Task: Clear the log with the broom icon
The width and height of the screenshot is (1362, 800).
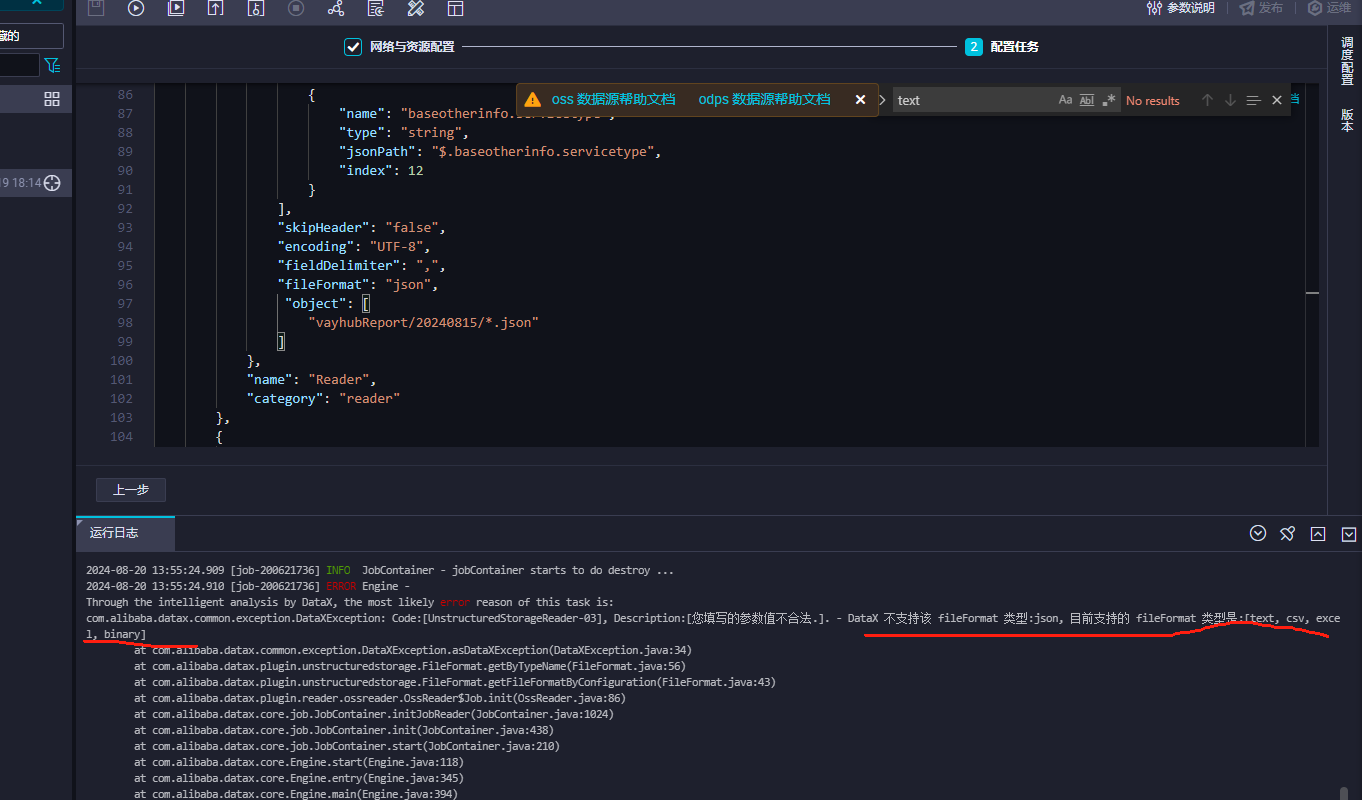Action: point(1288,534)
